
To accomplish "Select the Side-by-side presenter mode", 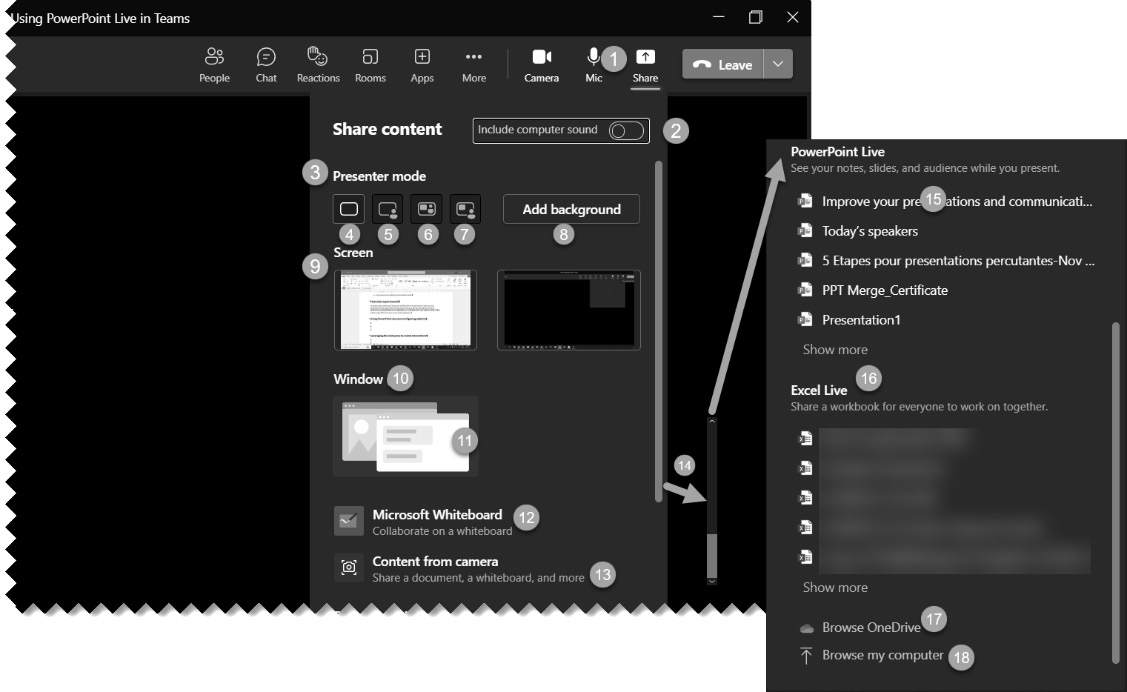I will [426, 209].
